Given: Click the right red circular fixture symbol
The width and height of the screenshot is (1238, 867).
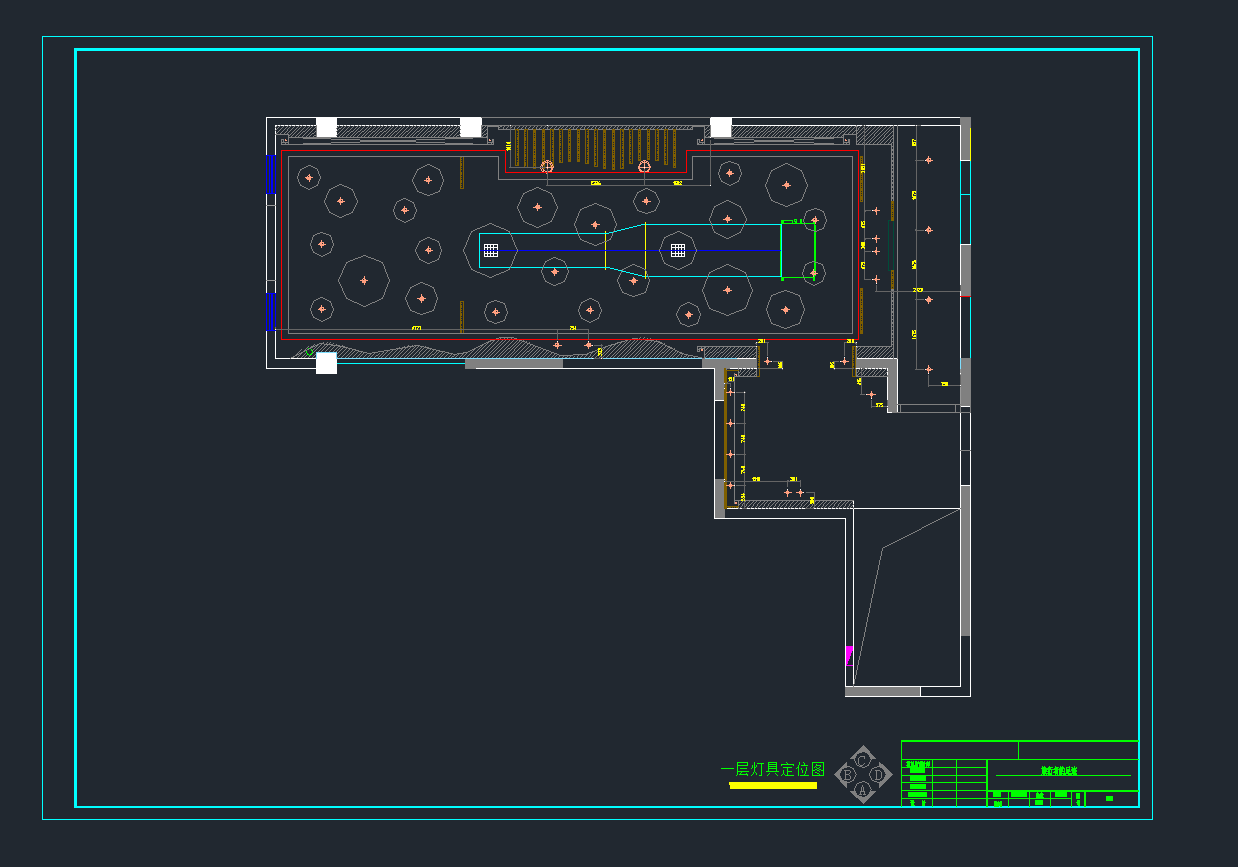Looking at the screenshot, I should point(644,167).
